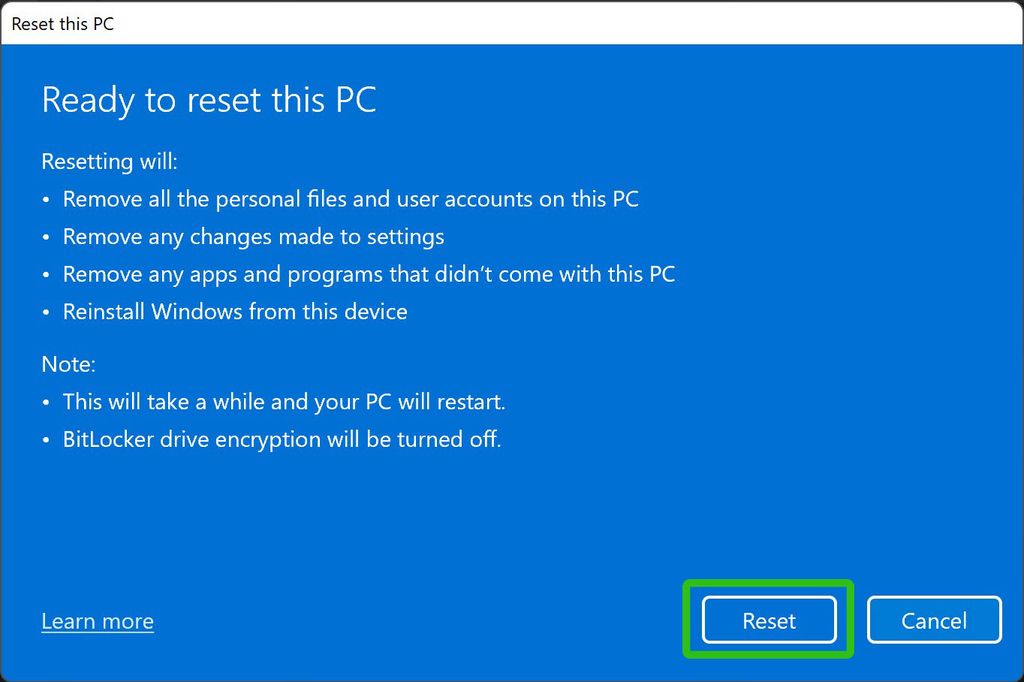This screenshot has height=682, width=1024.
Task: Click the BitLocker drive encryption note
Action: (x=282, y=439)
